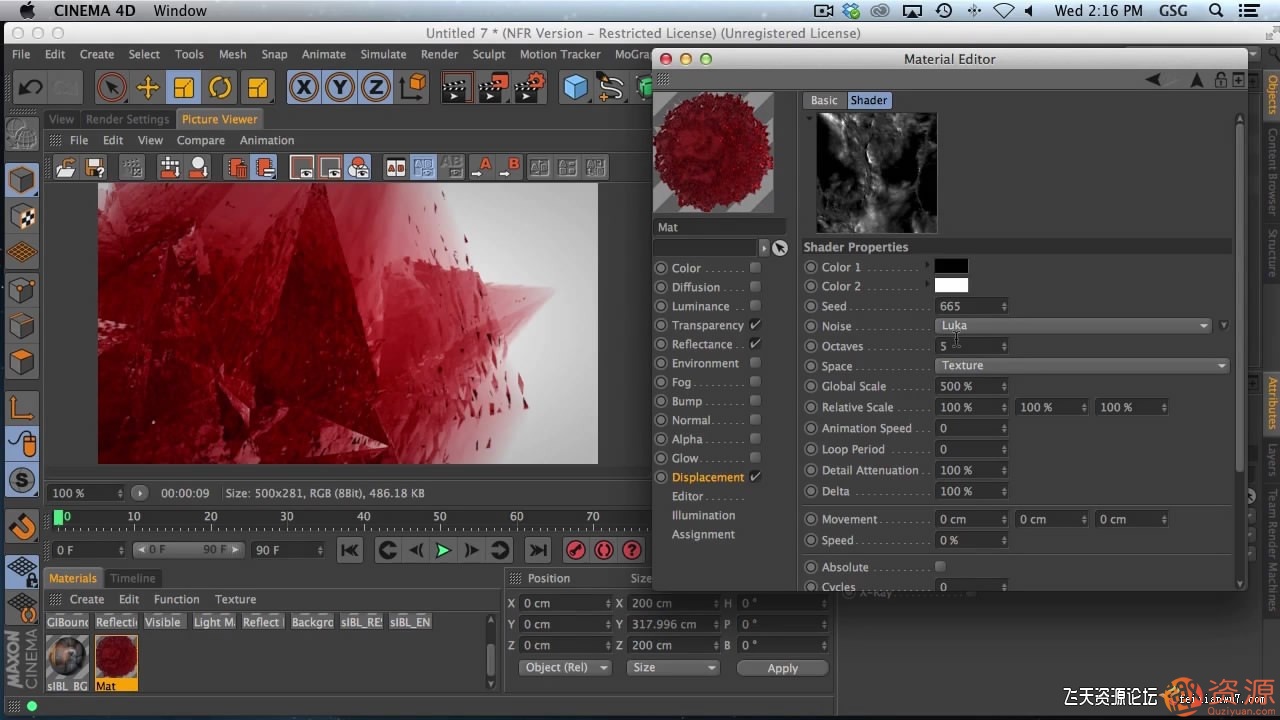The width and height of the screenshot is (1280, 720).
Task: Click the Render View clapperboard icon
Action: [x=456, y=87]
